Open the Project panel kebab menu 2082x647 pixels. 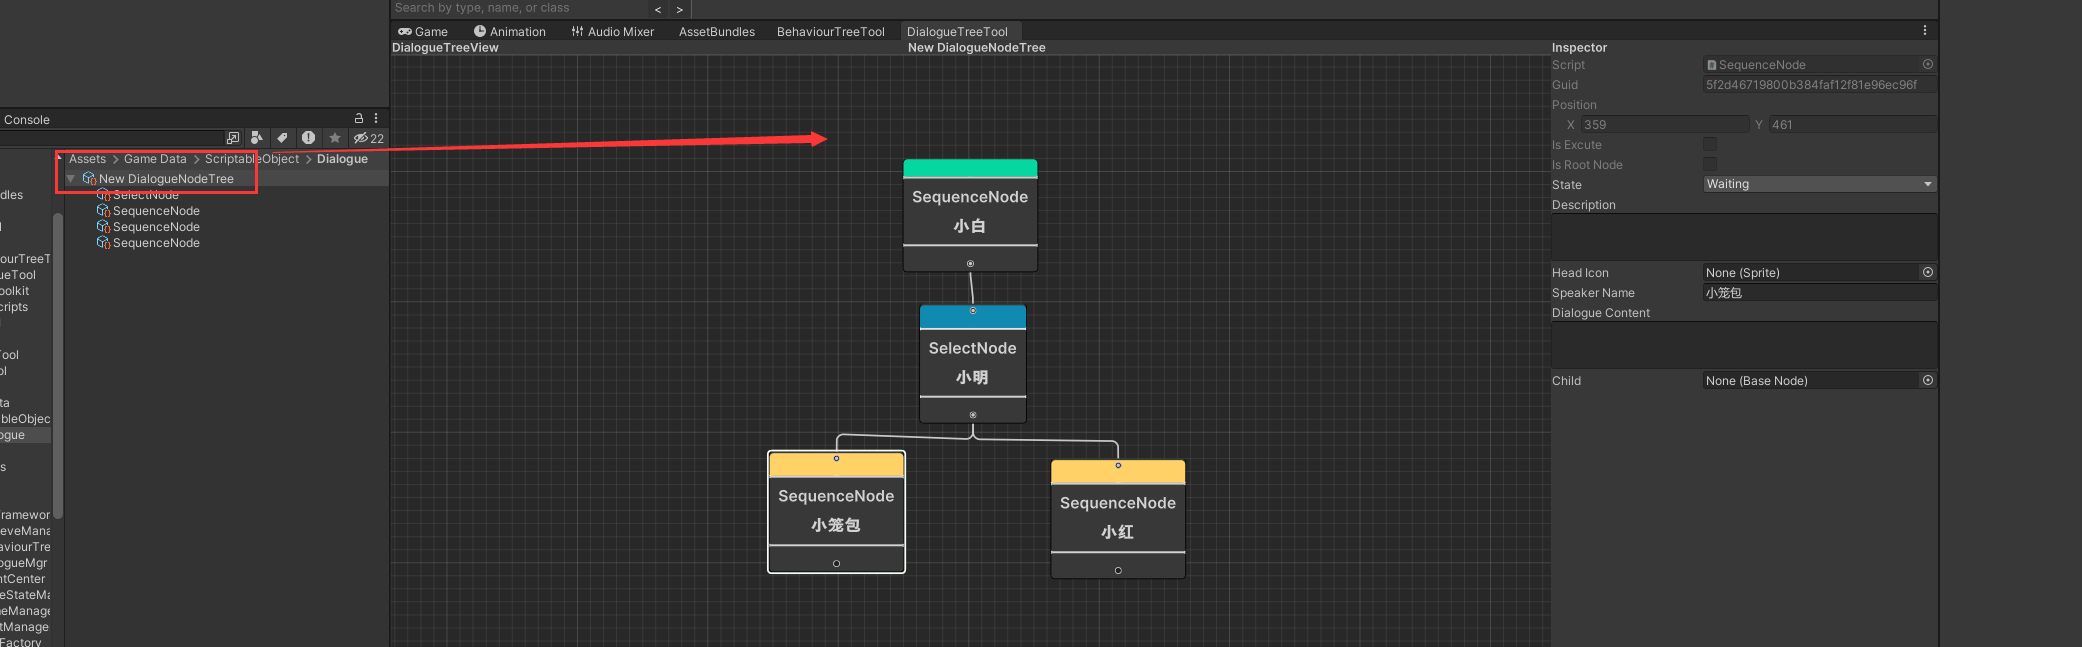(x=376, y=118)
